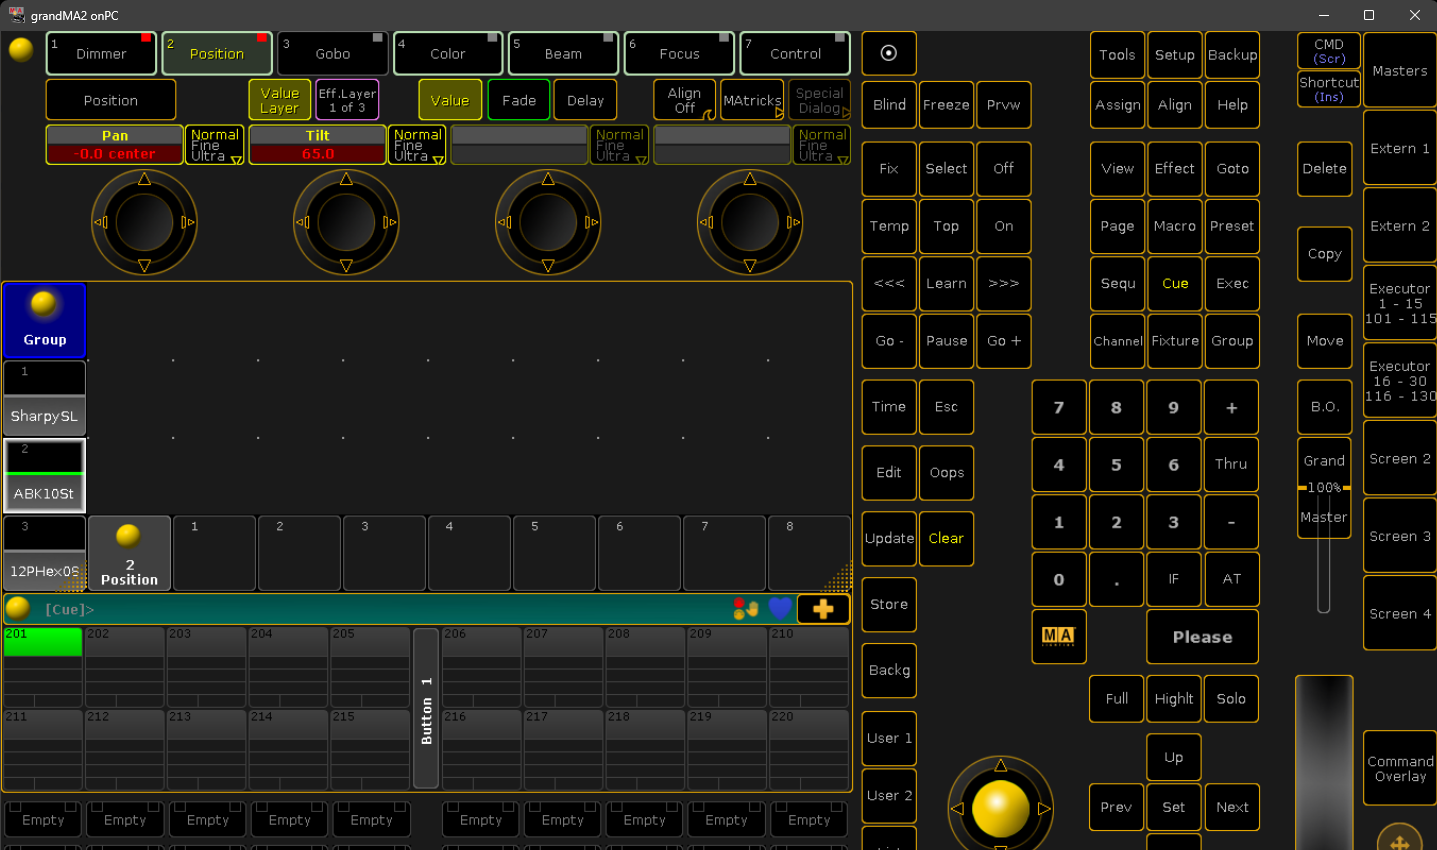Screen dimensions: 1437x850
Task: Click the yellow plus icon on command line
Action: point(823,609)
